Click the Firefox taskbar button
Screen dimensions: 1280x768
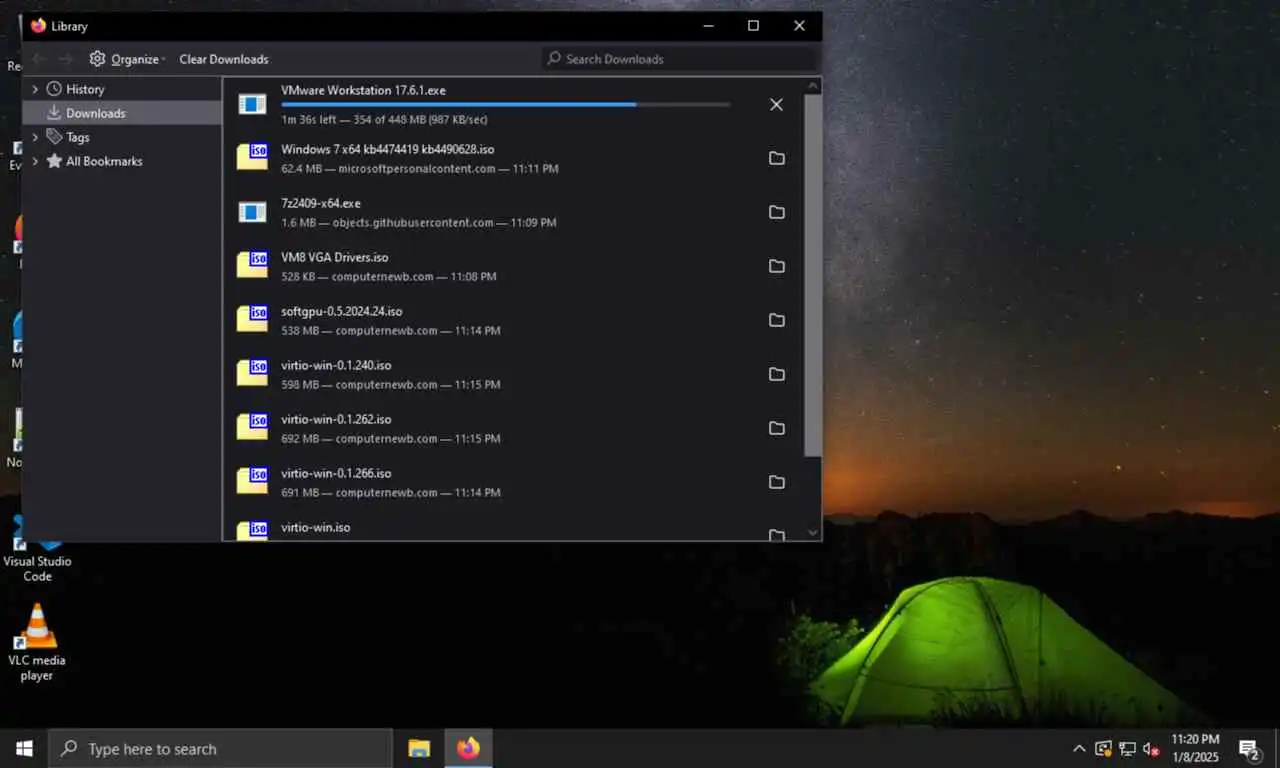(468, 748)
